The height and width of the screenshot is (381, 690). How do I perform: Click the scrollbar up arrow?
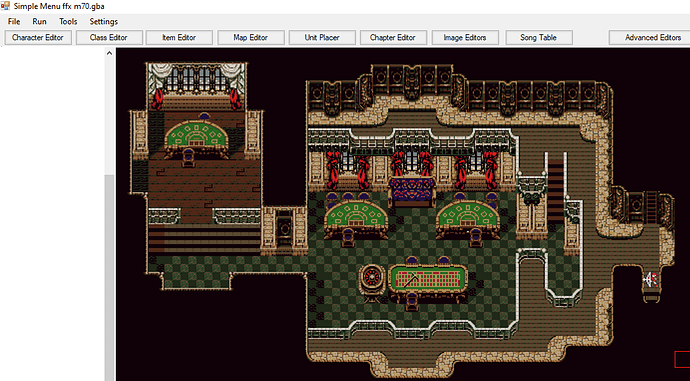click(x=109, y=53)
